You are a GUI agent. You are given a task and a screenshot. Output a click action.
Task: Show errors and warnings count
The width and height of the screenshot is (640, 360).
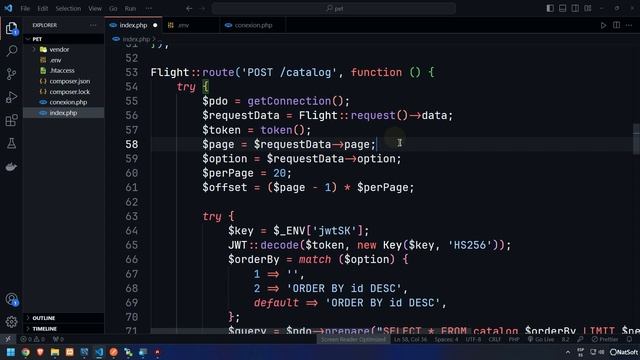point(33,339)
